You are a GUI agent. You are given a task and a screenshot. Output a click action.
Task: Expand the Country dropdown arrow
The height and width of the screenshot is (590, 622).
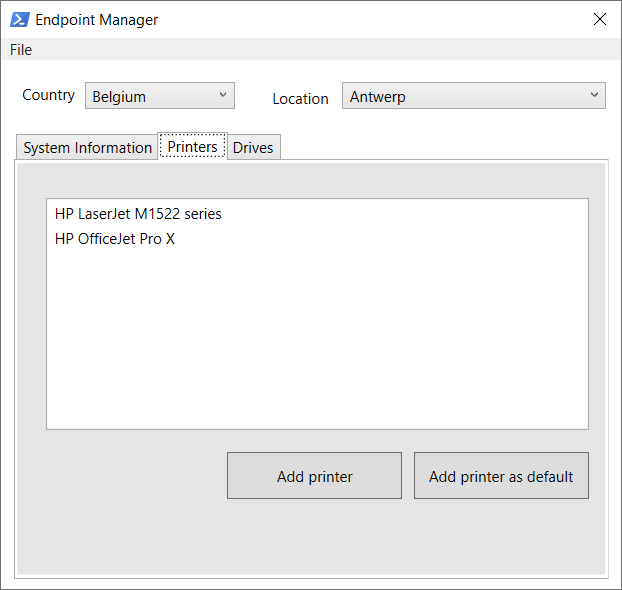pos(223,95)
